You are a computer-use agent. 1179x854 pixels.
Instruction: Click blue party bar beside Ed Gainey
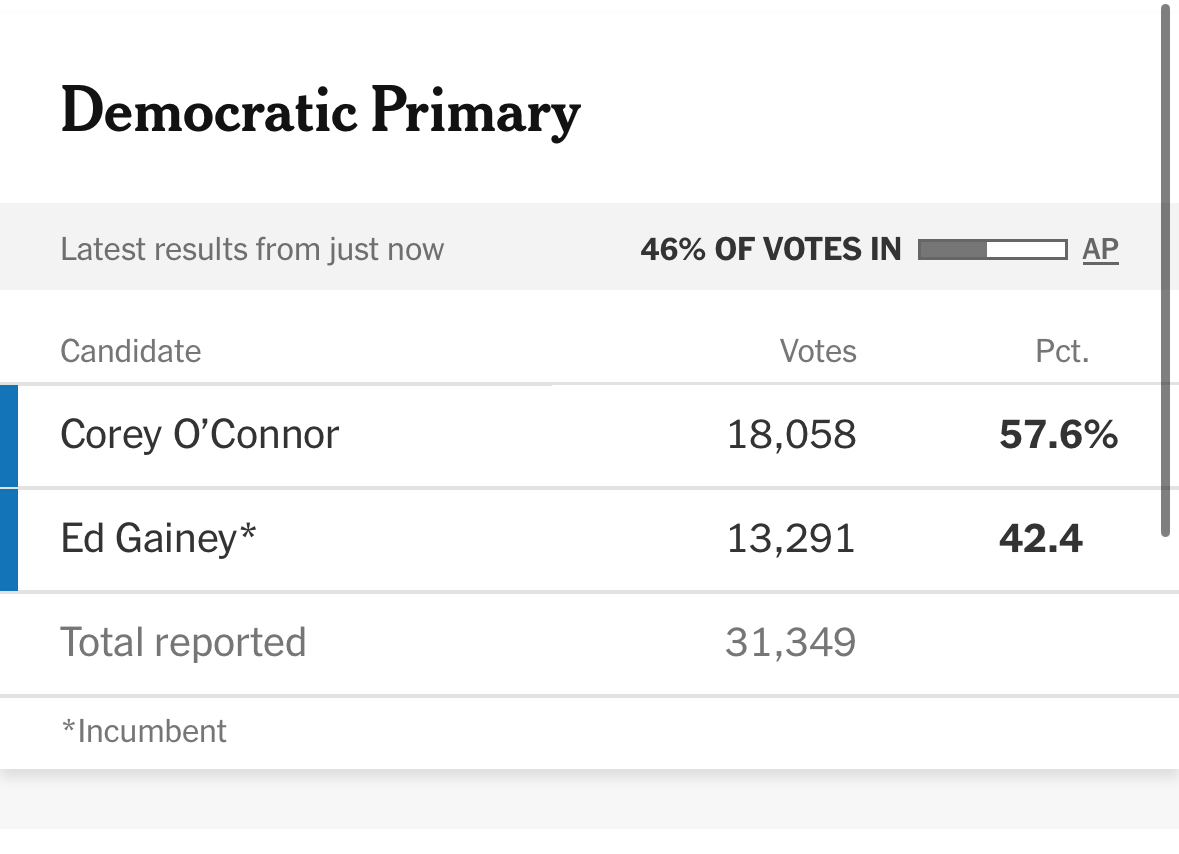coord(9,540)
